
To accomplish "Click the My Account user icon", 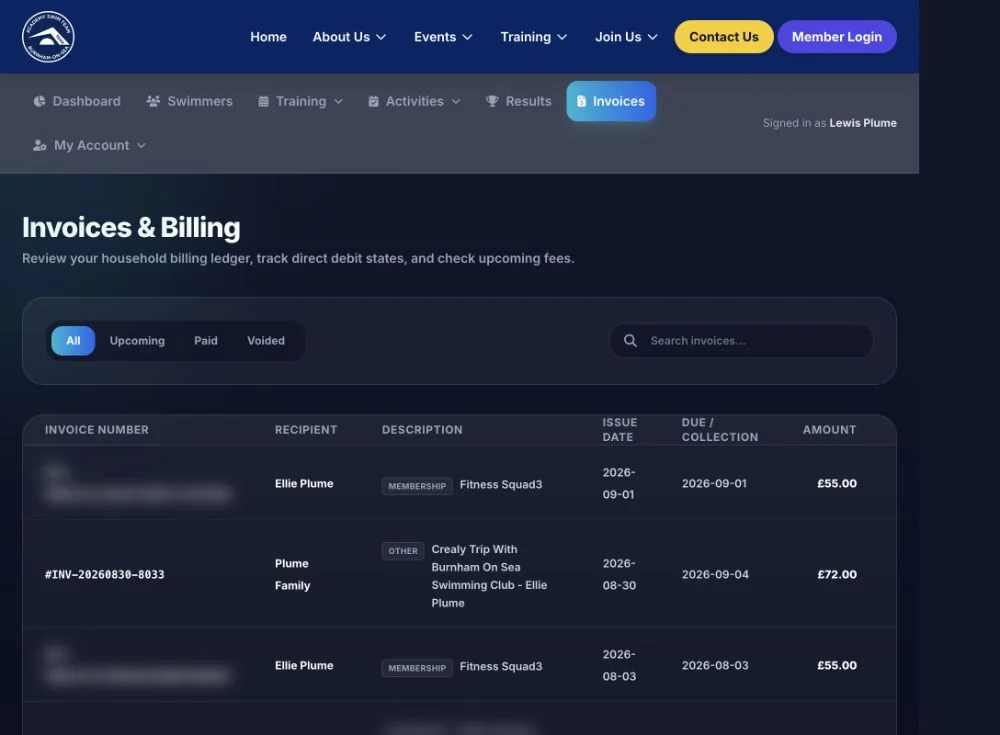I will tap(40, 145).
